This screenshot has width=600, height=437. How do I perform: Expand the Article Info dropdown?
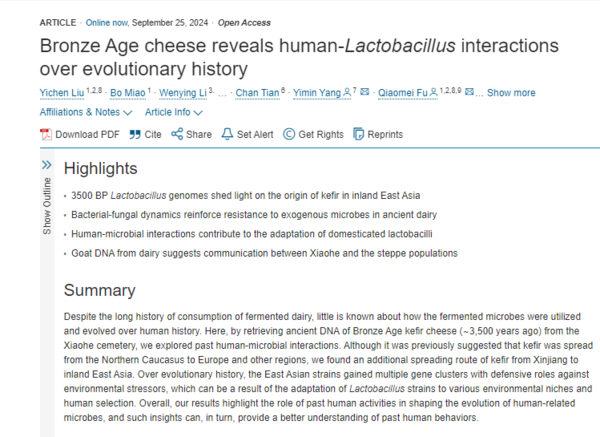pos(174,113)
